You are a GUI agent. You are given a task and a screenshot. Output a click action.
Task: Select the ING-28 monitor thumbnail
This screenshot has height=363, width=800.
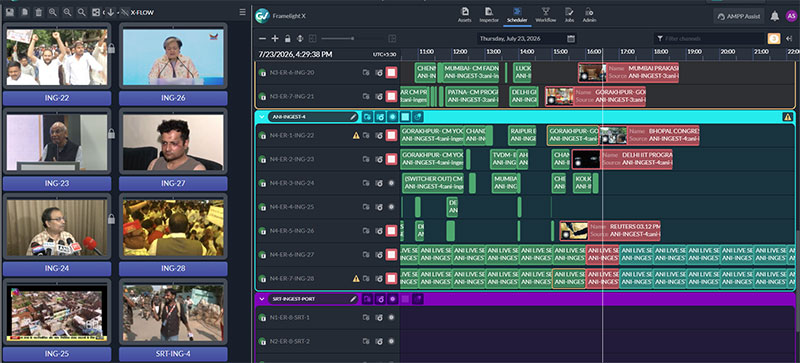pos(173,227)
